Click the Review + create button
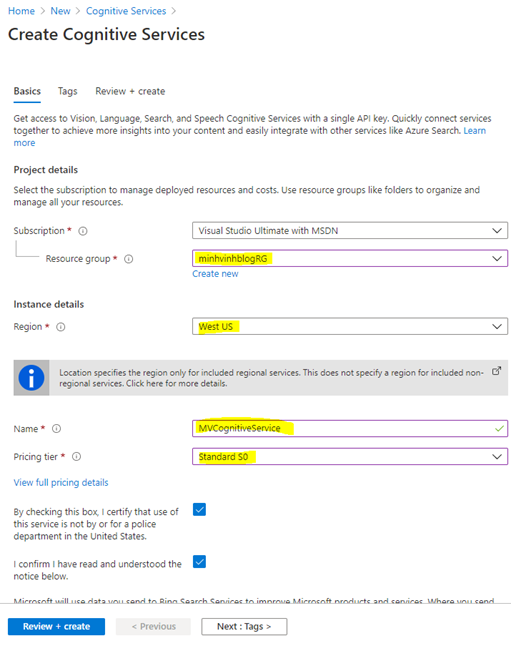The width and height of the screenshot is (511, 646). click(56, 627)
